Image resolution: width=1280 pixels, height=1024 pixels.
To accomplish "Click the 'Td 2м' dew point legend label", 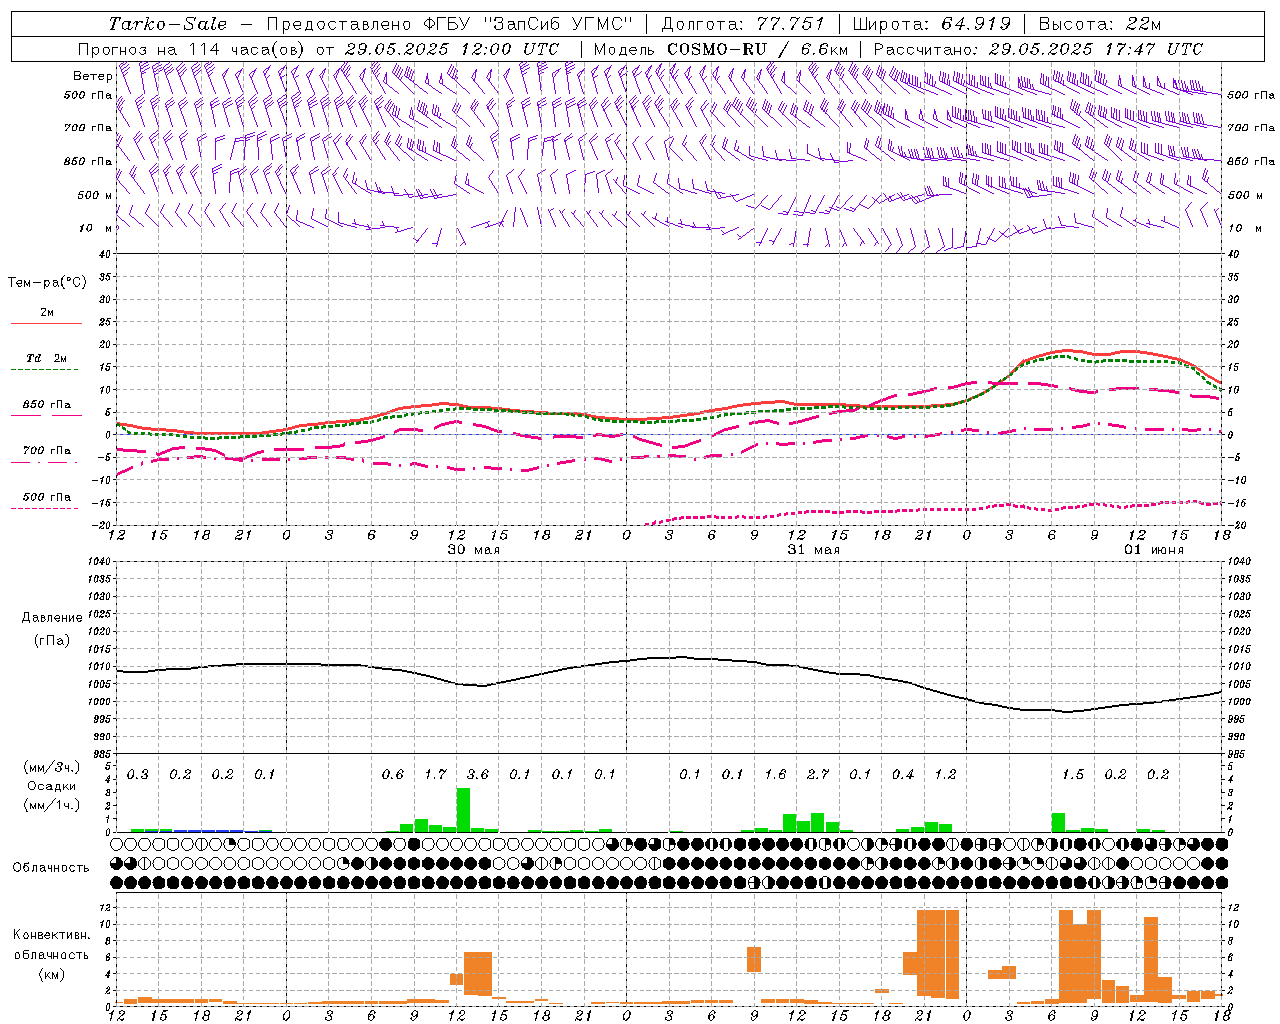I will (46, 358).
